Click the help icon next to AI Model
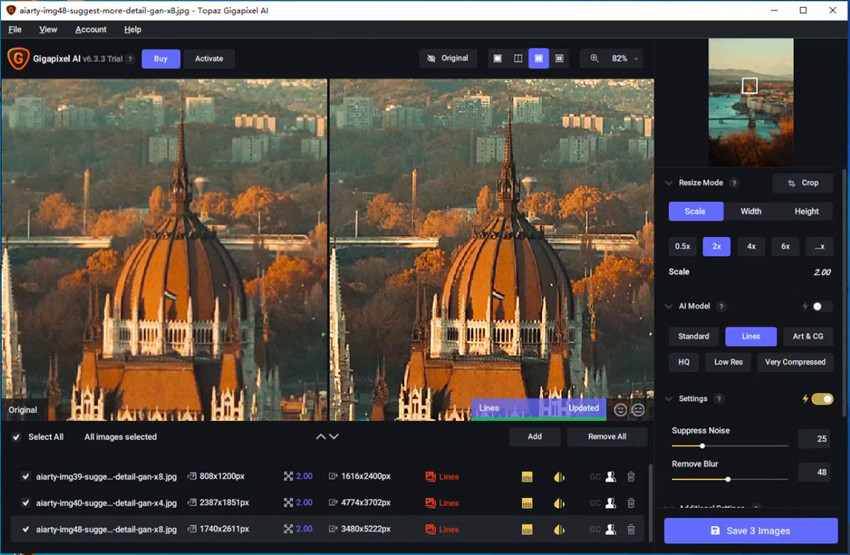Image resolution: width=850 pixels, height=555 pixels. point(721,307)
